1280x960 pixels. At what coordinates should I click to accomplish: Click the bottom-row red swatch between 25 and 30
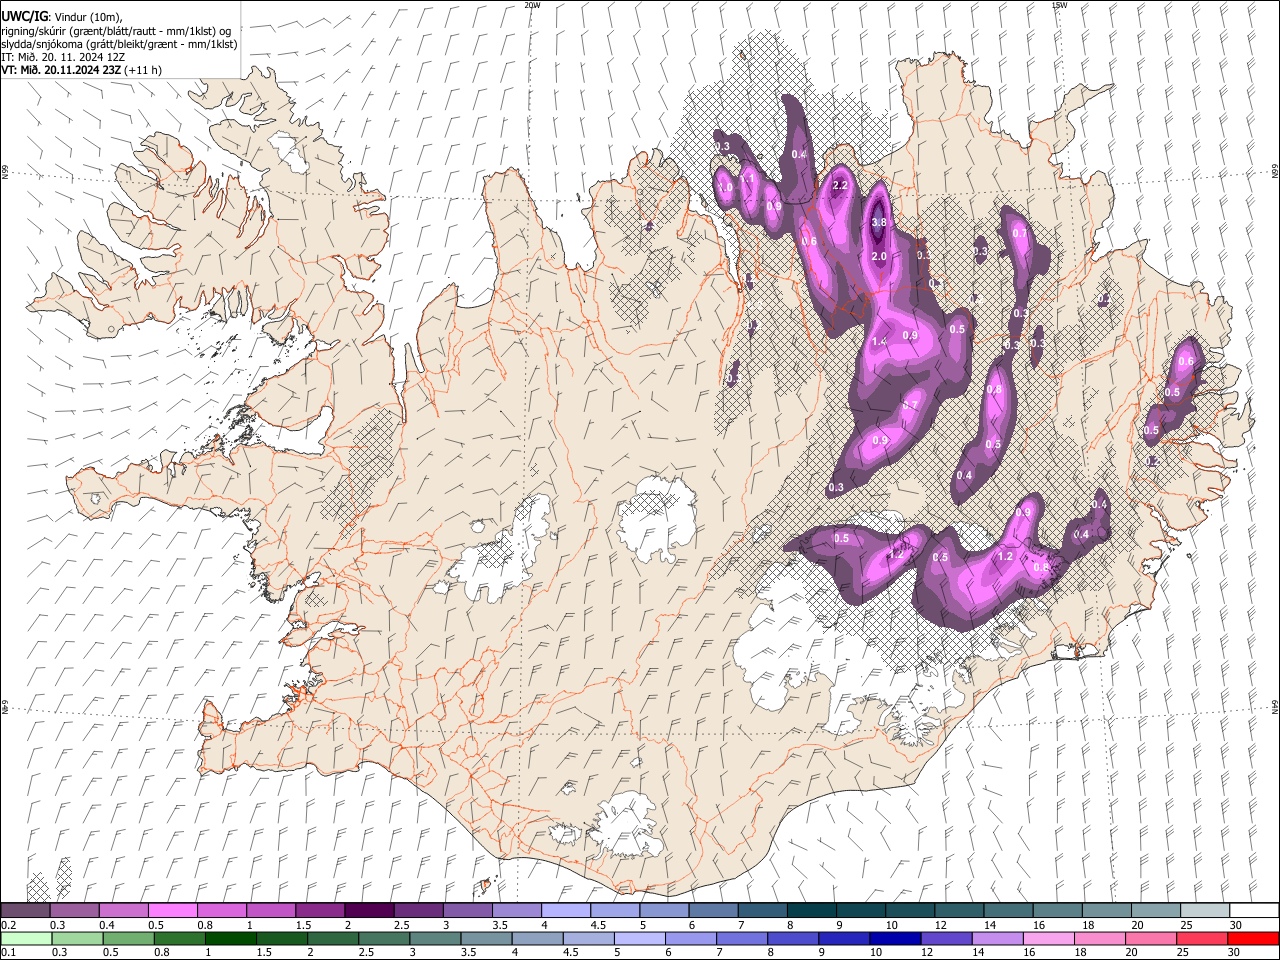[x=1201, y=938]
